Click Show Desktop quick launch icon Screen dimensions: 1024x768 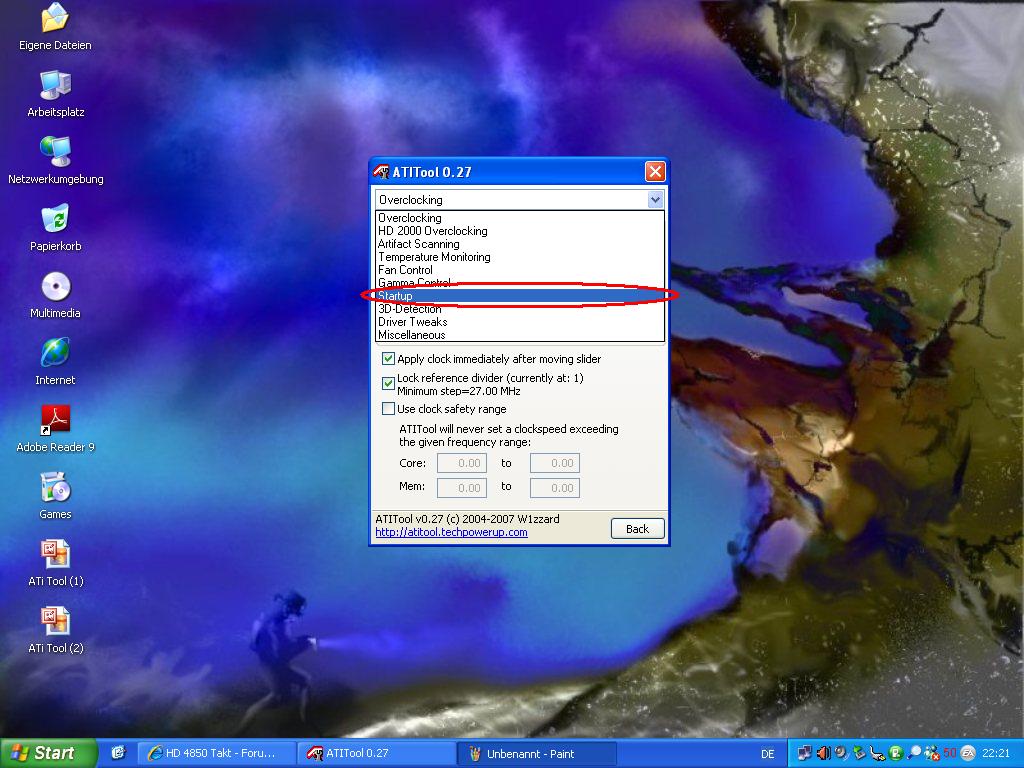pyautogui.click(x=118, y=753)
